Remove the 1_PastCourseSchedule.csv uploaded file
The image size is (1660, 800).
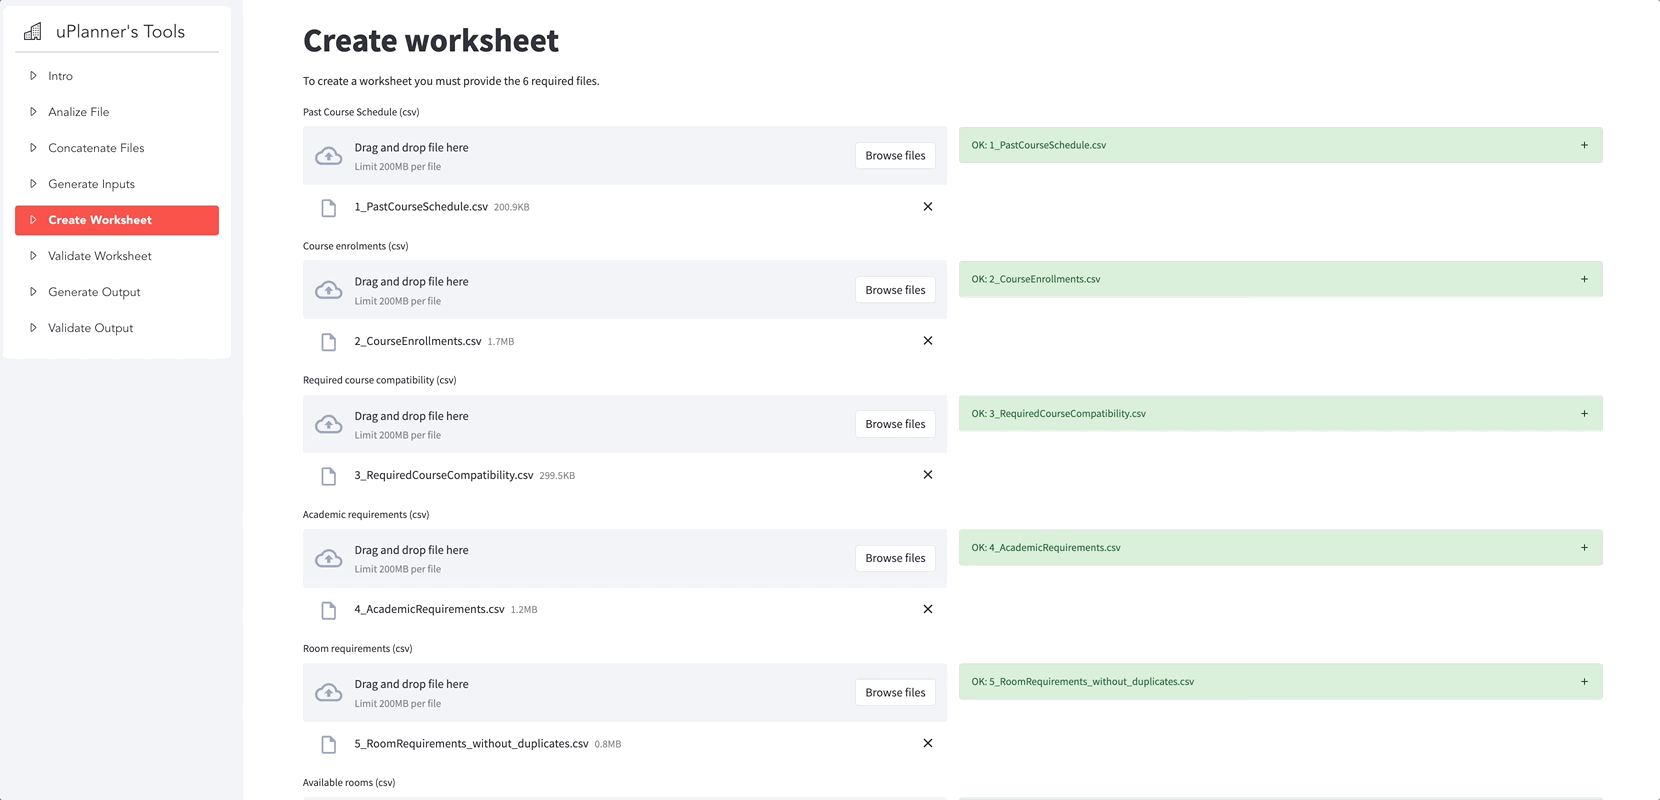point(927,207)
